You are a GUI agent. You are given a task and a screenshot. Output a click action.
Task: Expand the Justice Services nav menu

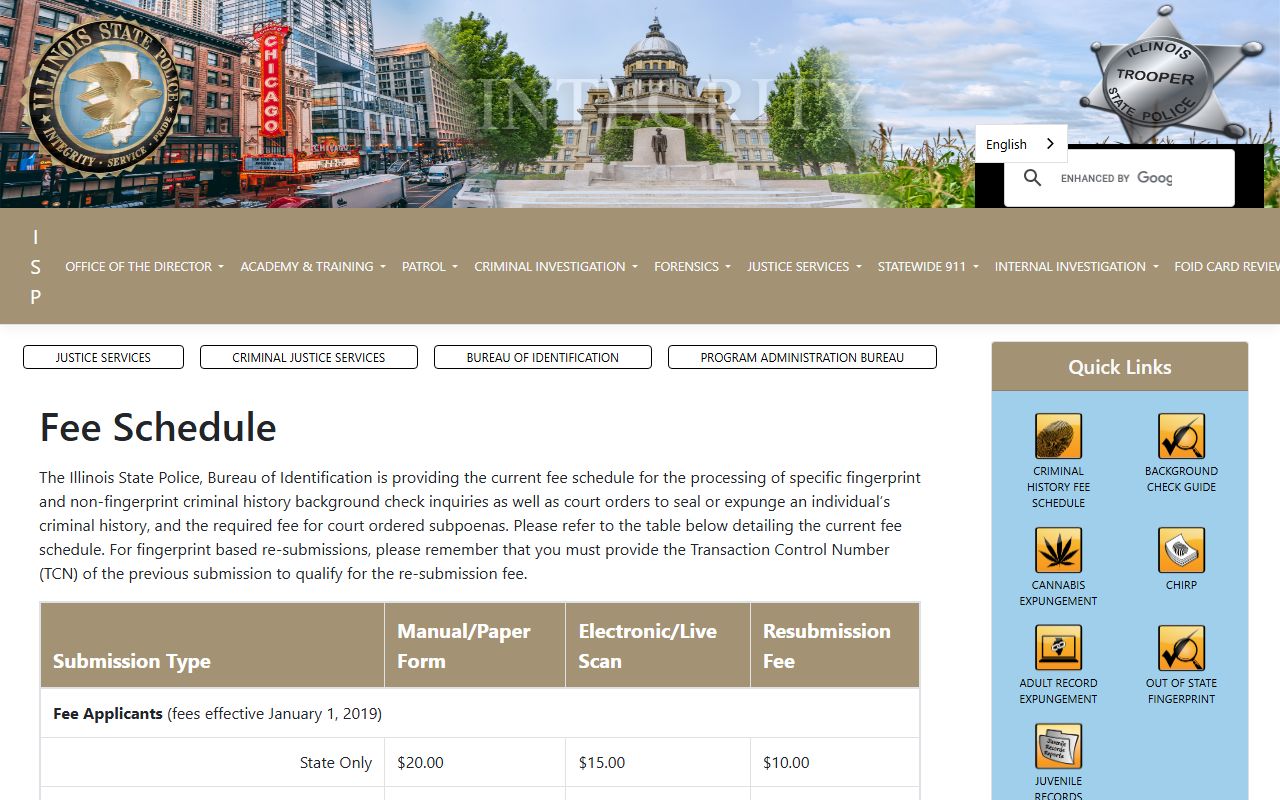tap(804, 266)
